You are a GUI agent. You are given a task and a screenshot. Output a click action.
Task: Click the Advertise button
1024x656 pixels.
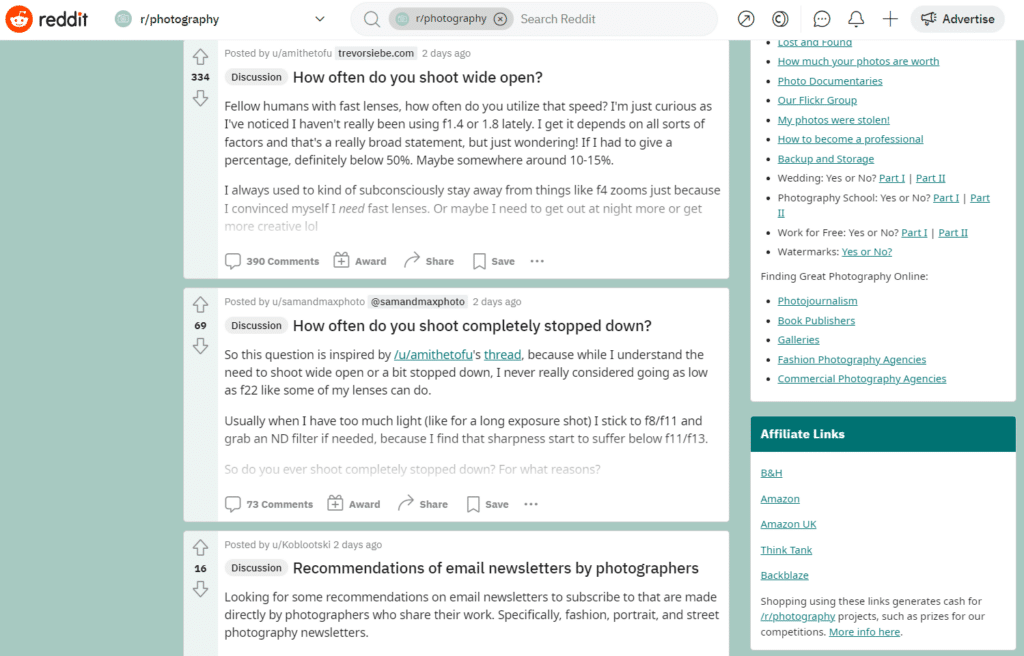coord(958,19)
